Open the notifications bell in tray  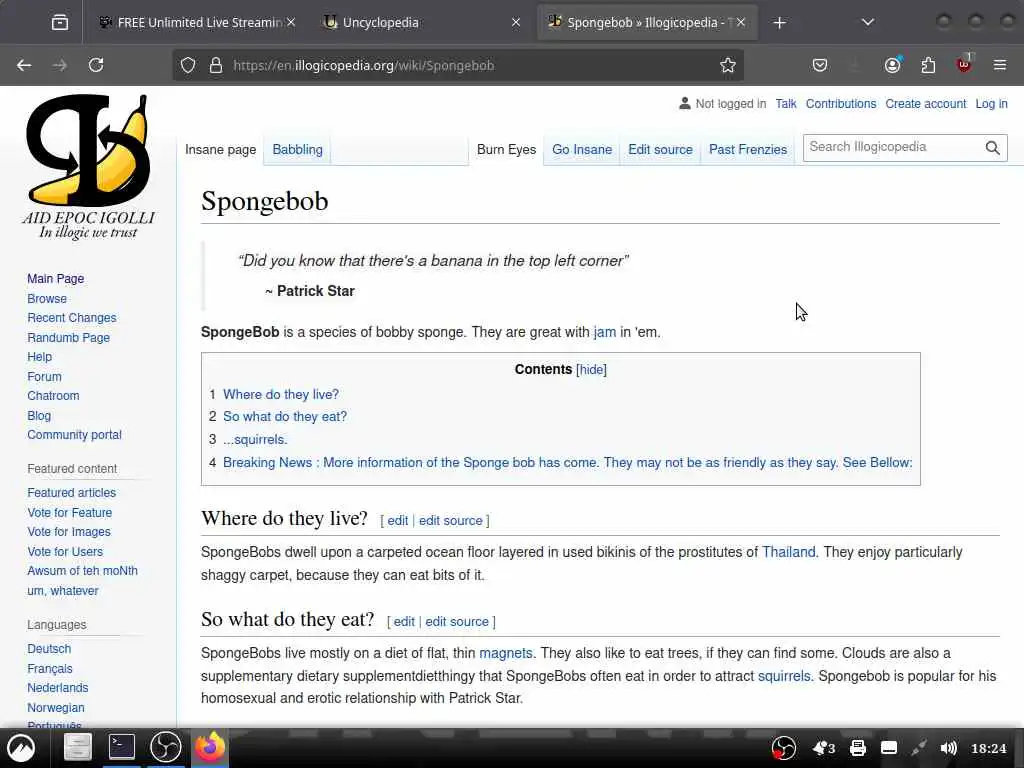(823, 748)
